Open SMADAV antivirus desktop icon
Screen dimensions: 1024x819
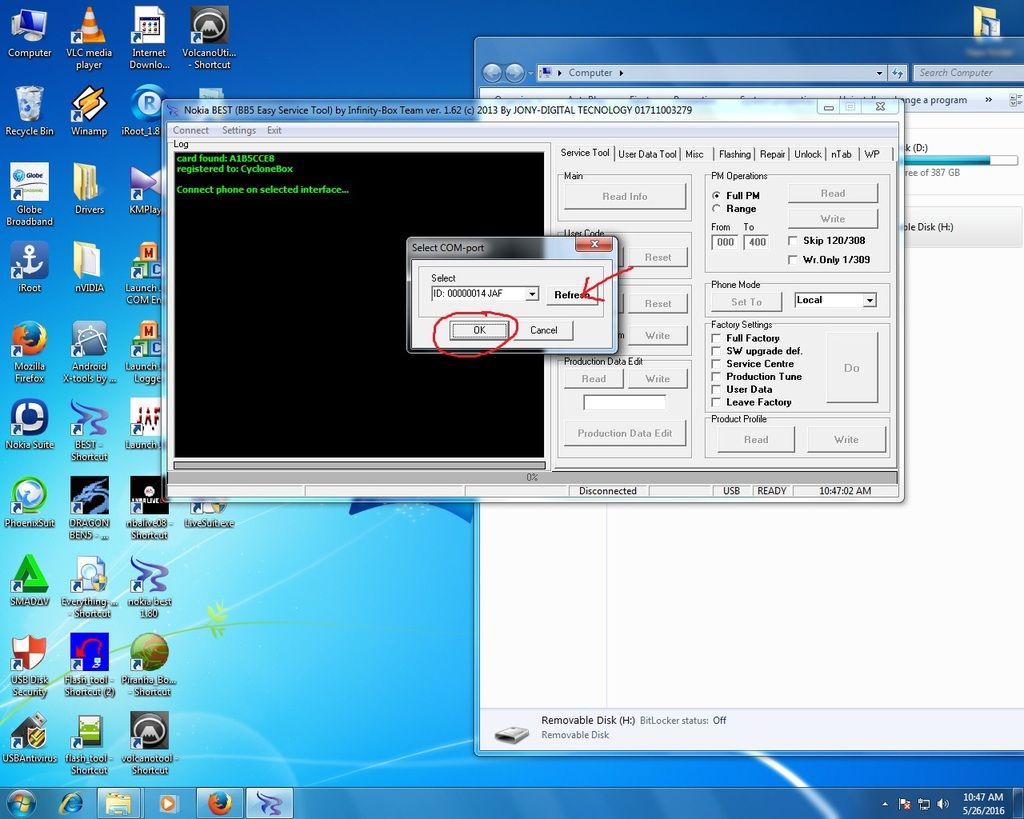tap(29, 577)
